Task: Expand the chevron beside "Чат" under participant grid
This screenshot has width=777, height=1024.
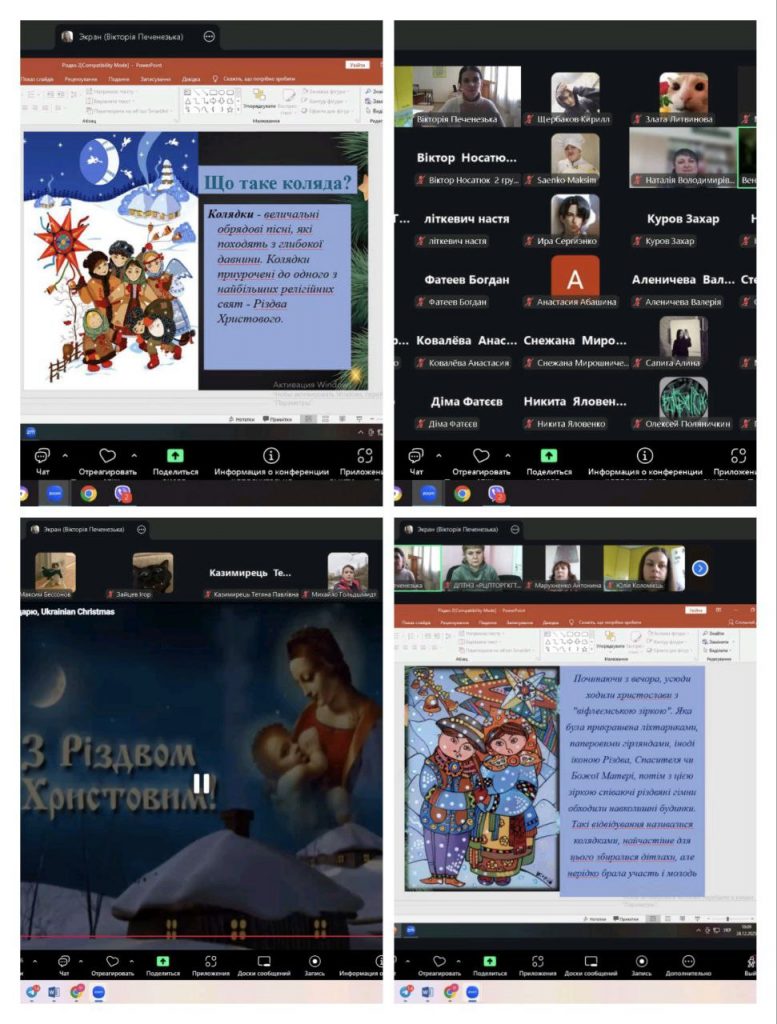Action: [x=439, y=456]
